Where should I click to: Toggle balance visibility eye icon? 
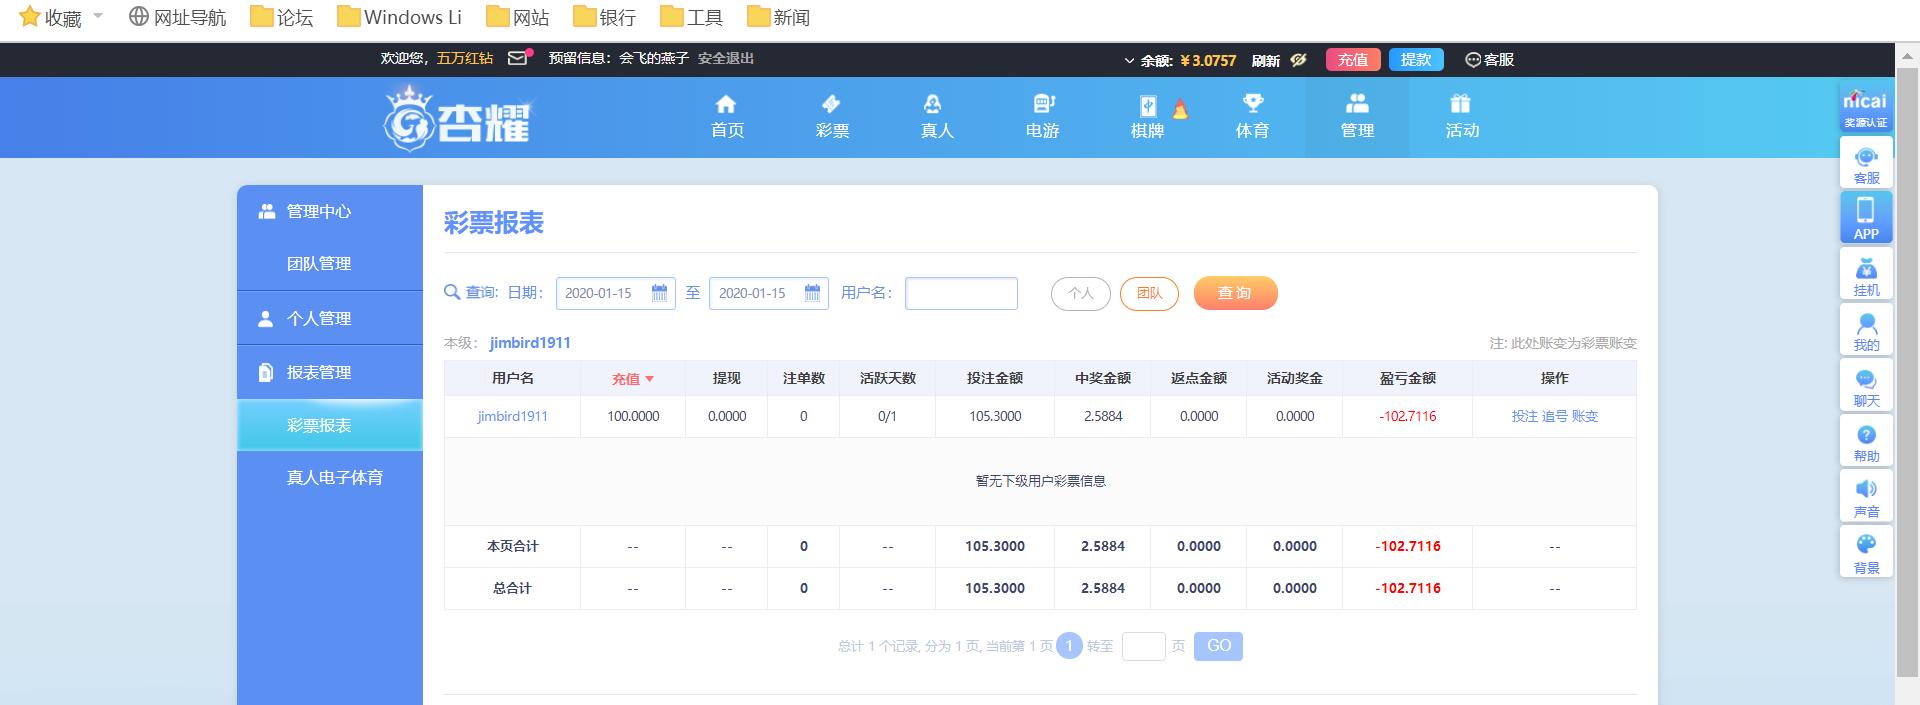(1298, 60)
